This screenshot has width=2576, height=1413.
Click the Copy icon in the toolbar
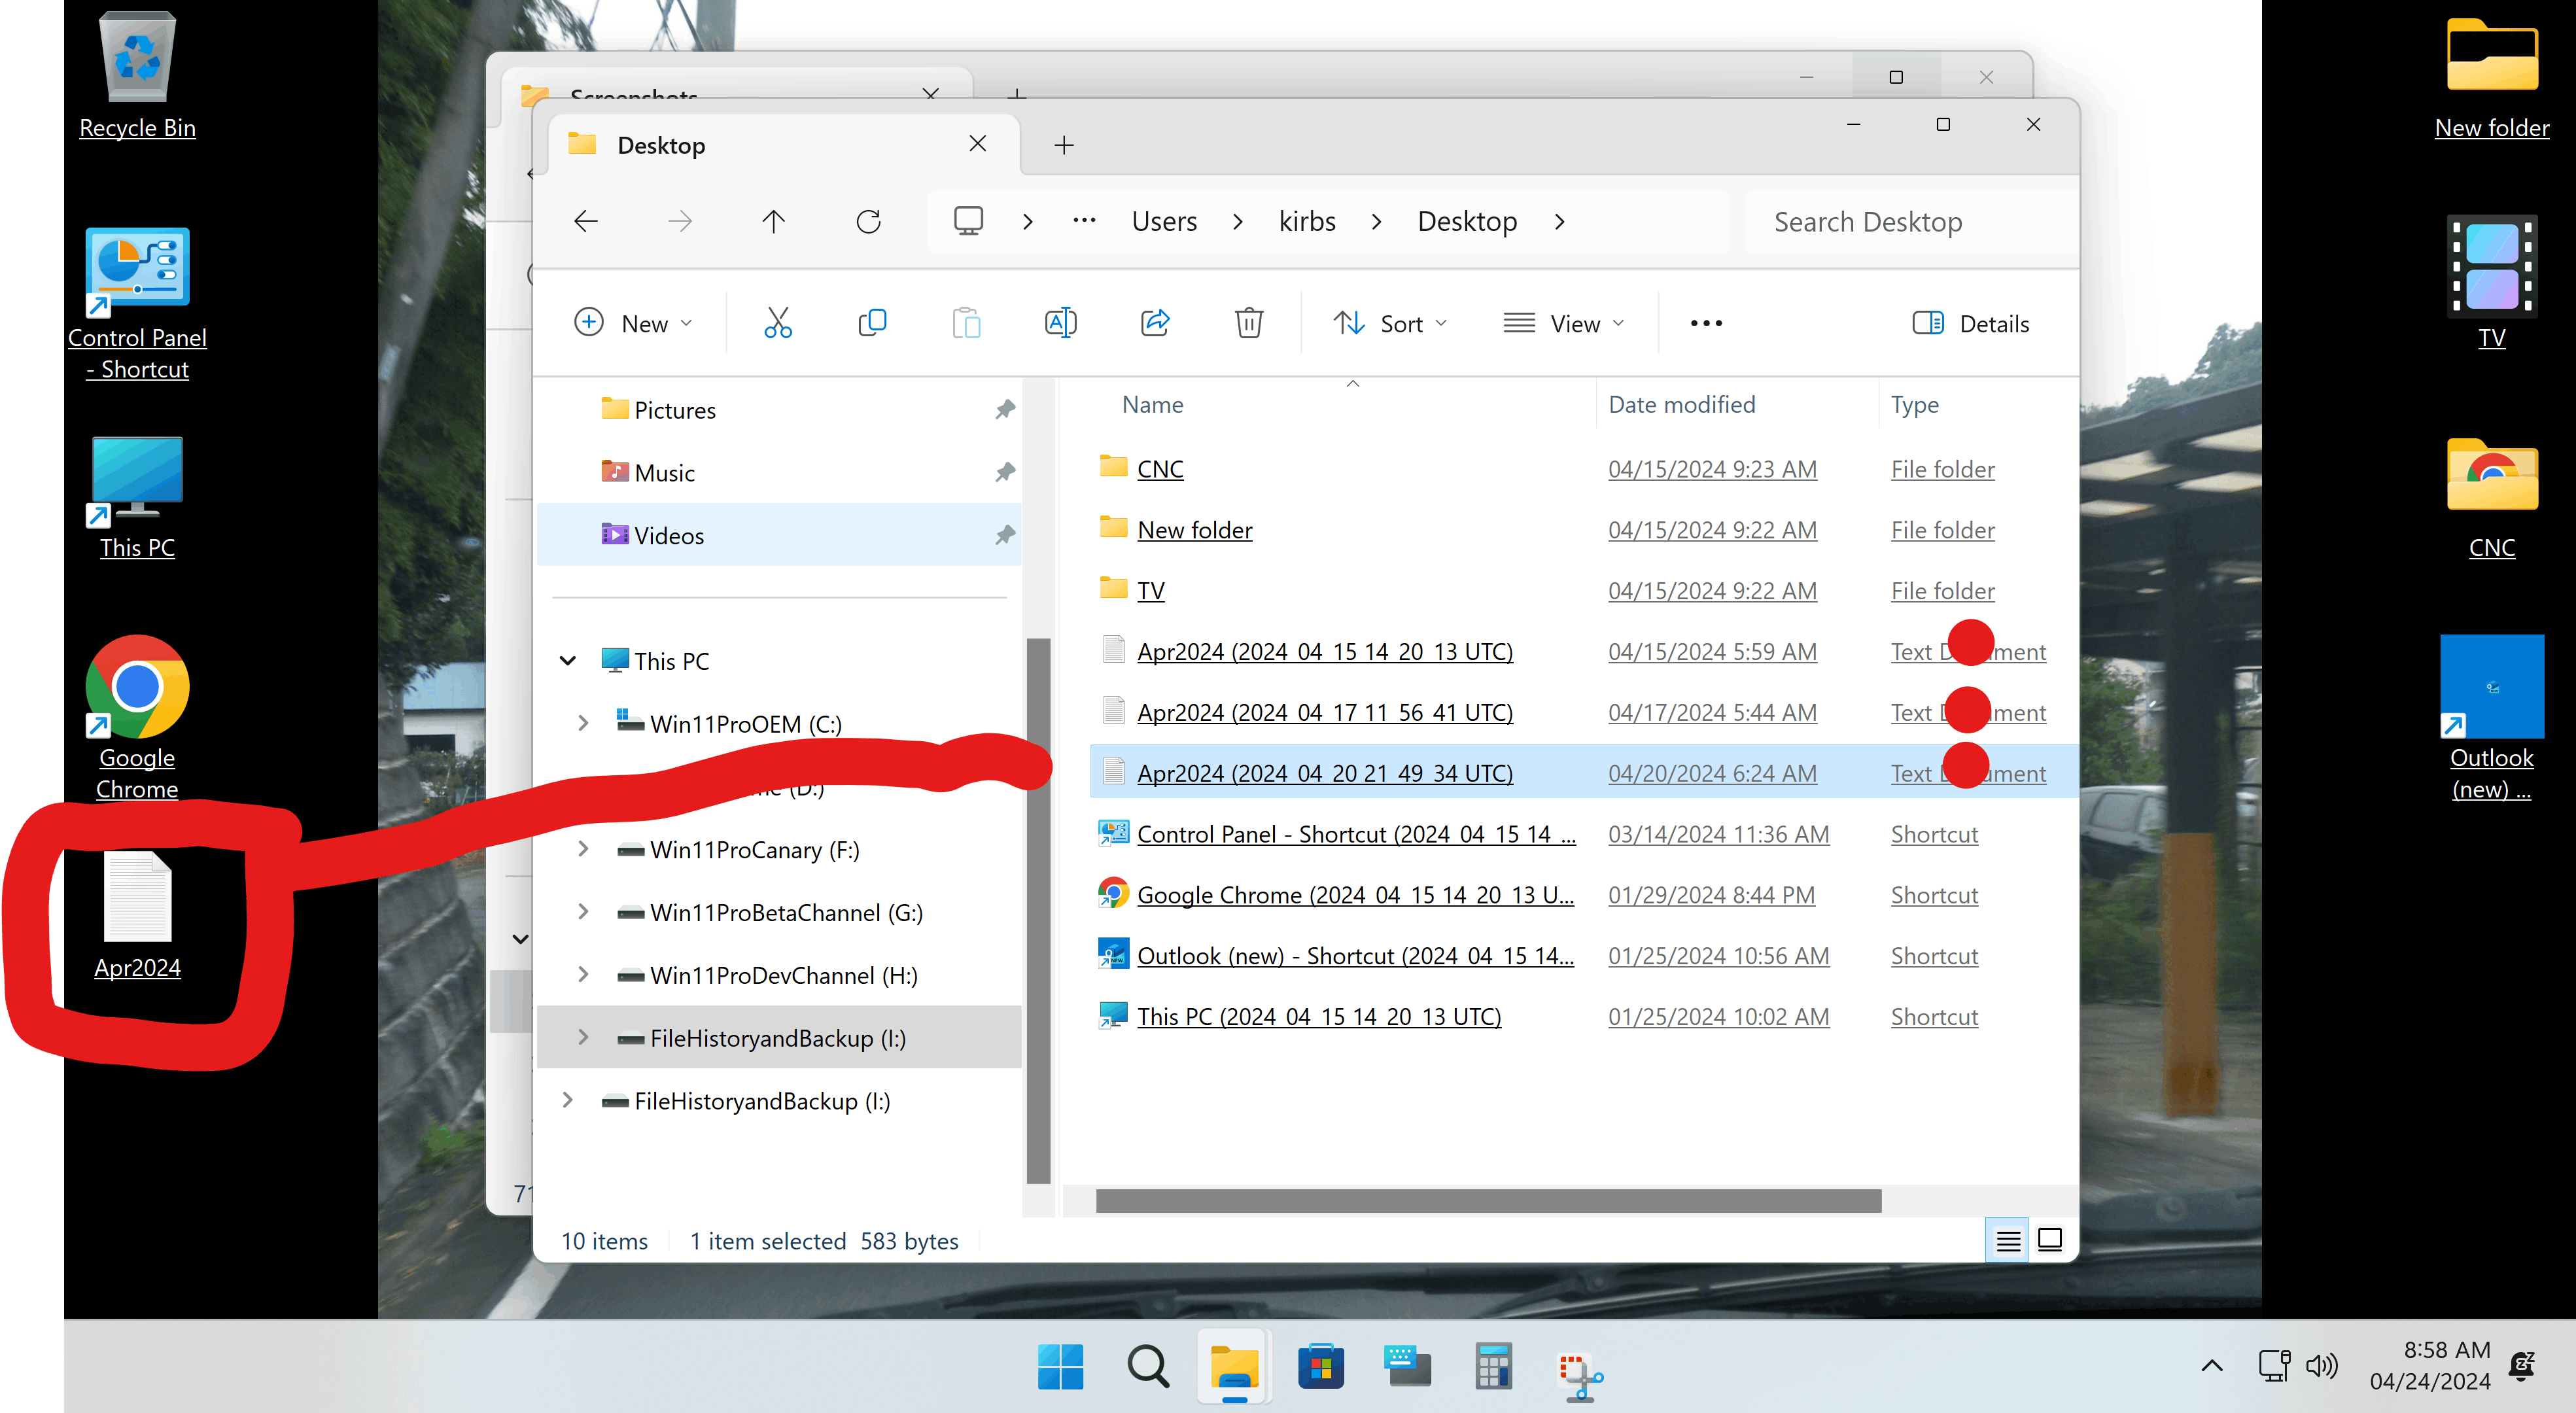click(x=872, y=323)
